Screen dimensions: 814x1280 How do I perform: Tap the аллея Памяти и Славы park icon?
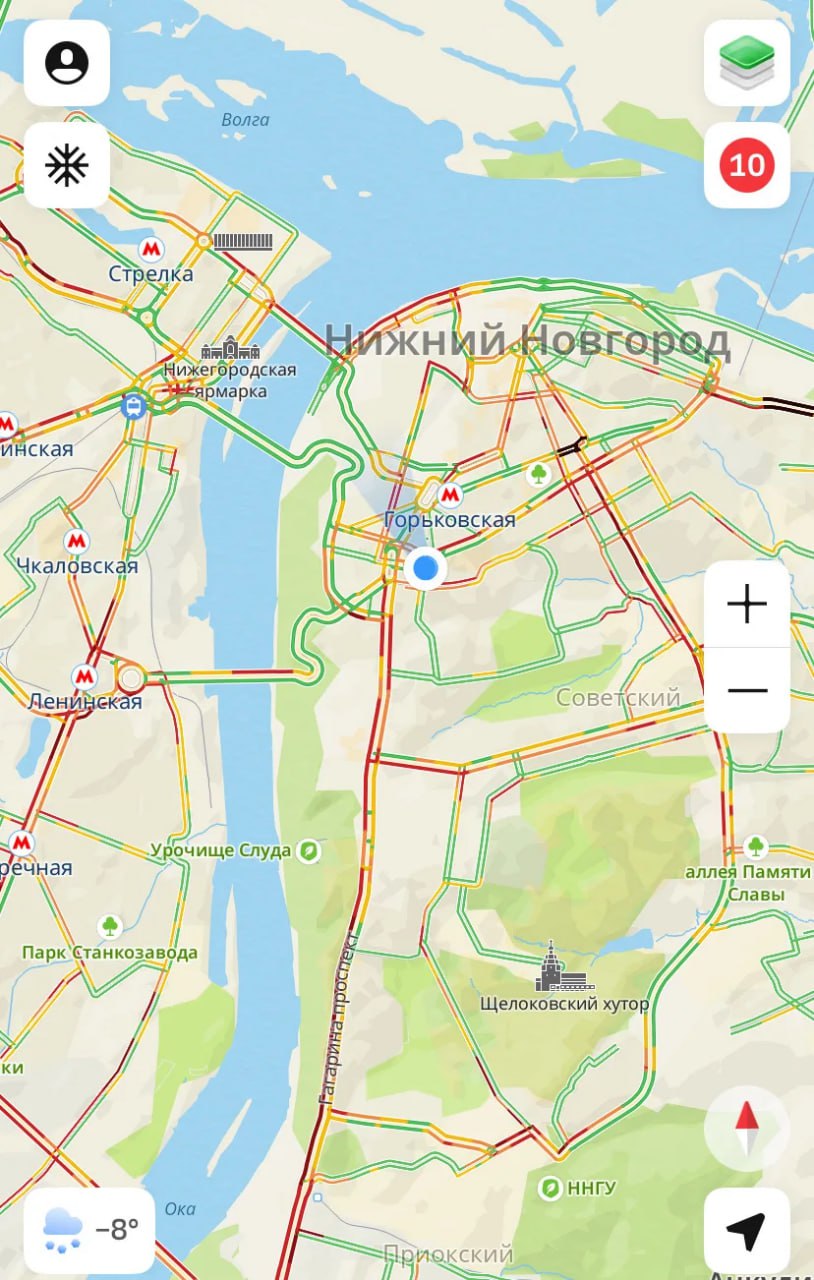(756, 848)
